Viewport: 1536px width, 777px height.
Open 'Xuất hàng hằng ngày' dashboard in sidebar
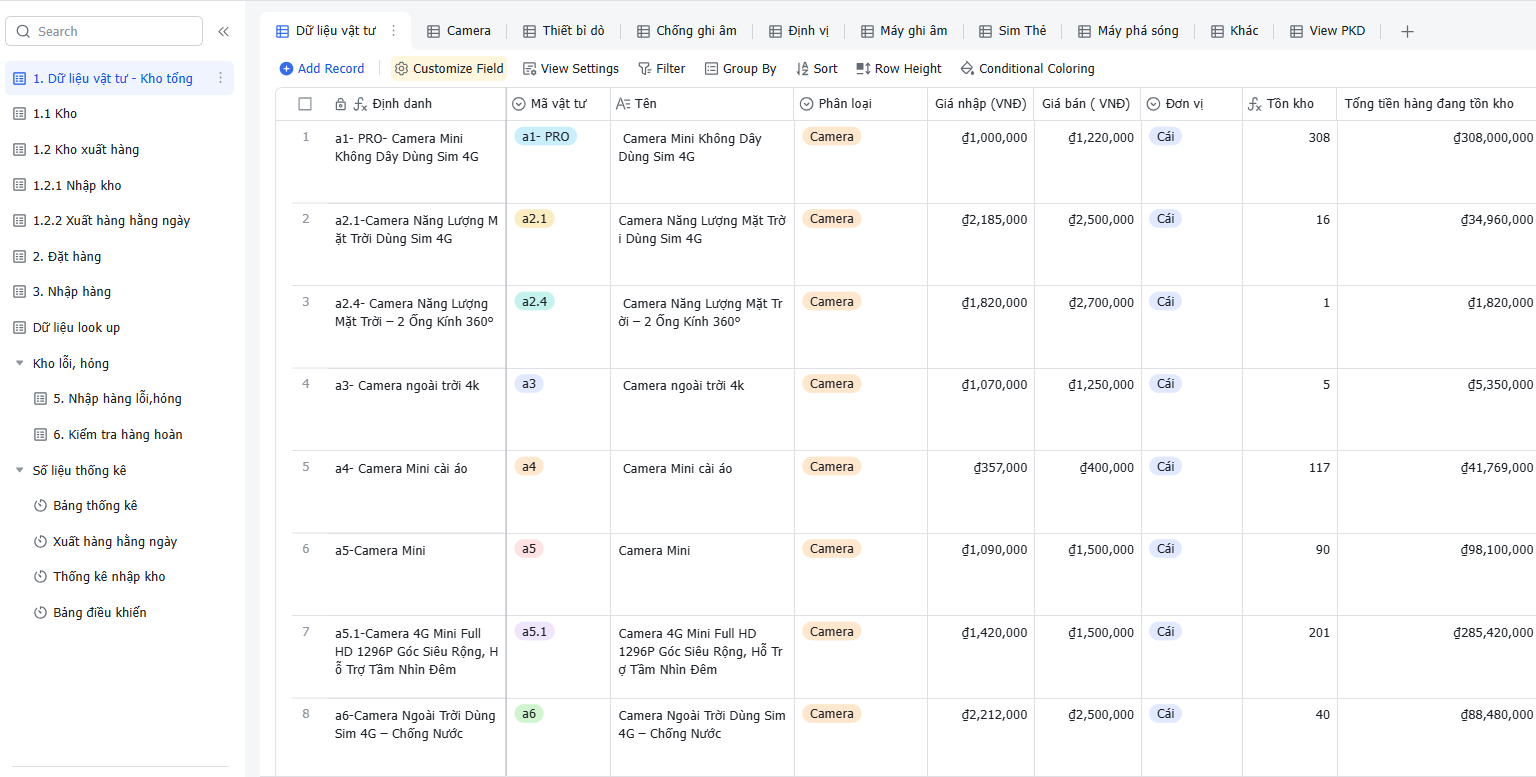click(x=121, y=542)
